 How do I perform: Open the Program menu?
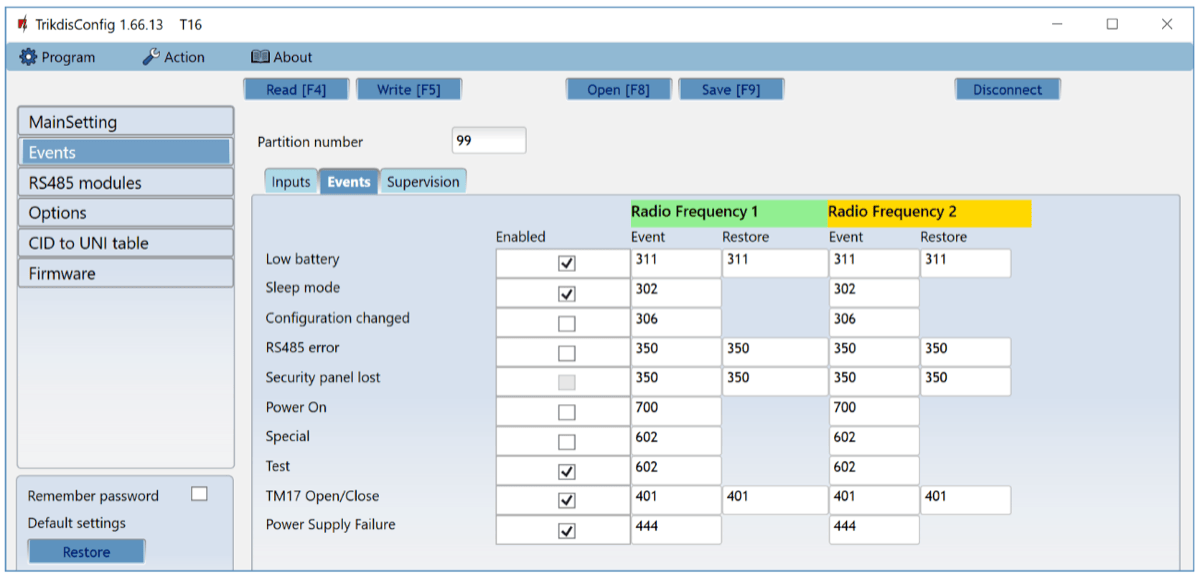[58, 57]
